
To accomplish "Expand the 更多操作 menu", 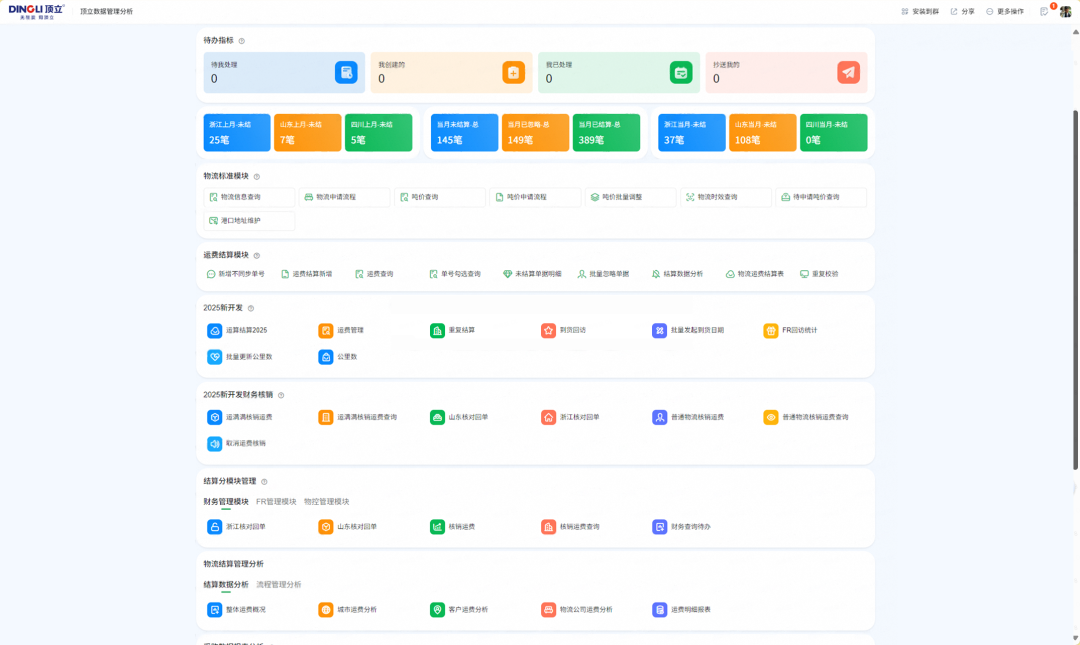I will click(x=1005, y=11).
